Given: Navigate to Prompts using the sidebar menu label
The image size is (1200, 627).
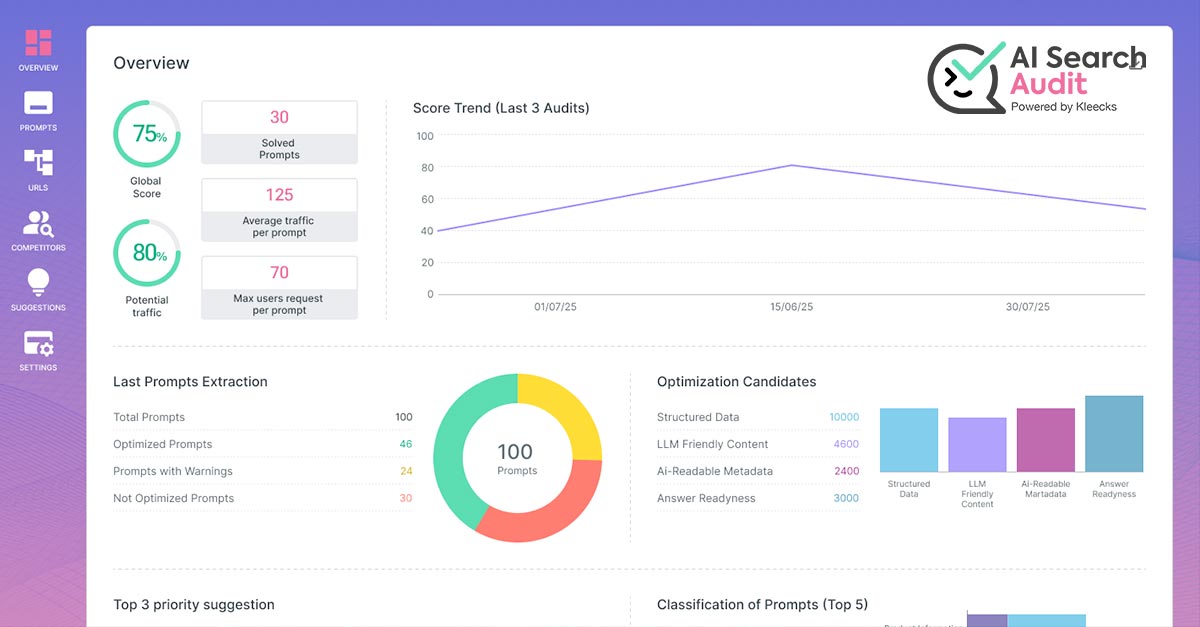Looking at the screenshot, I should (x=37, y=127).
